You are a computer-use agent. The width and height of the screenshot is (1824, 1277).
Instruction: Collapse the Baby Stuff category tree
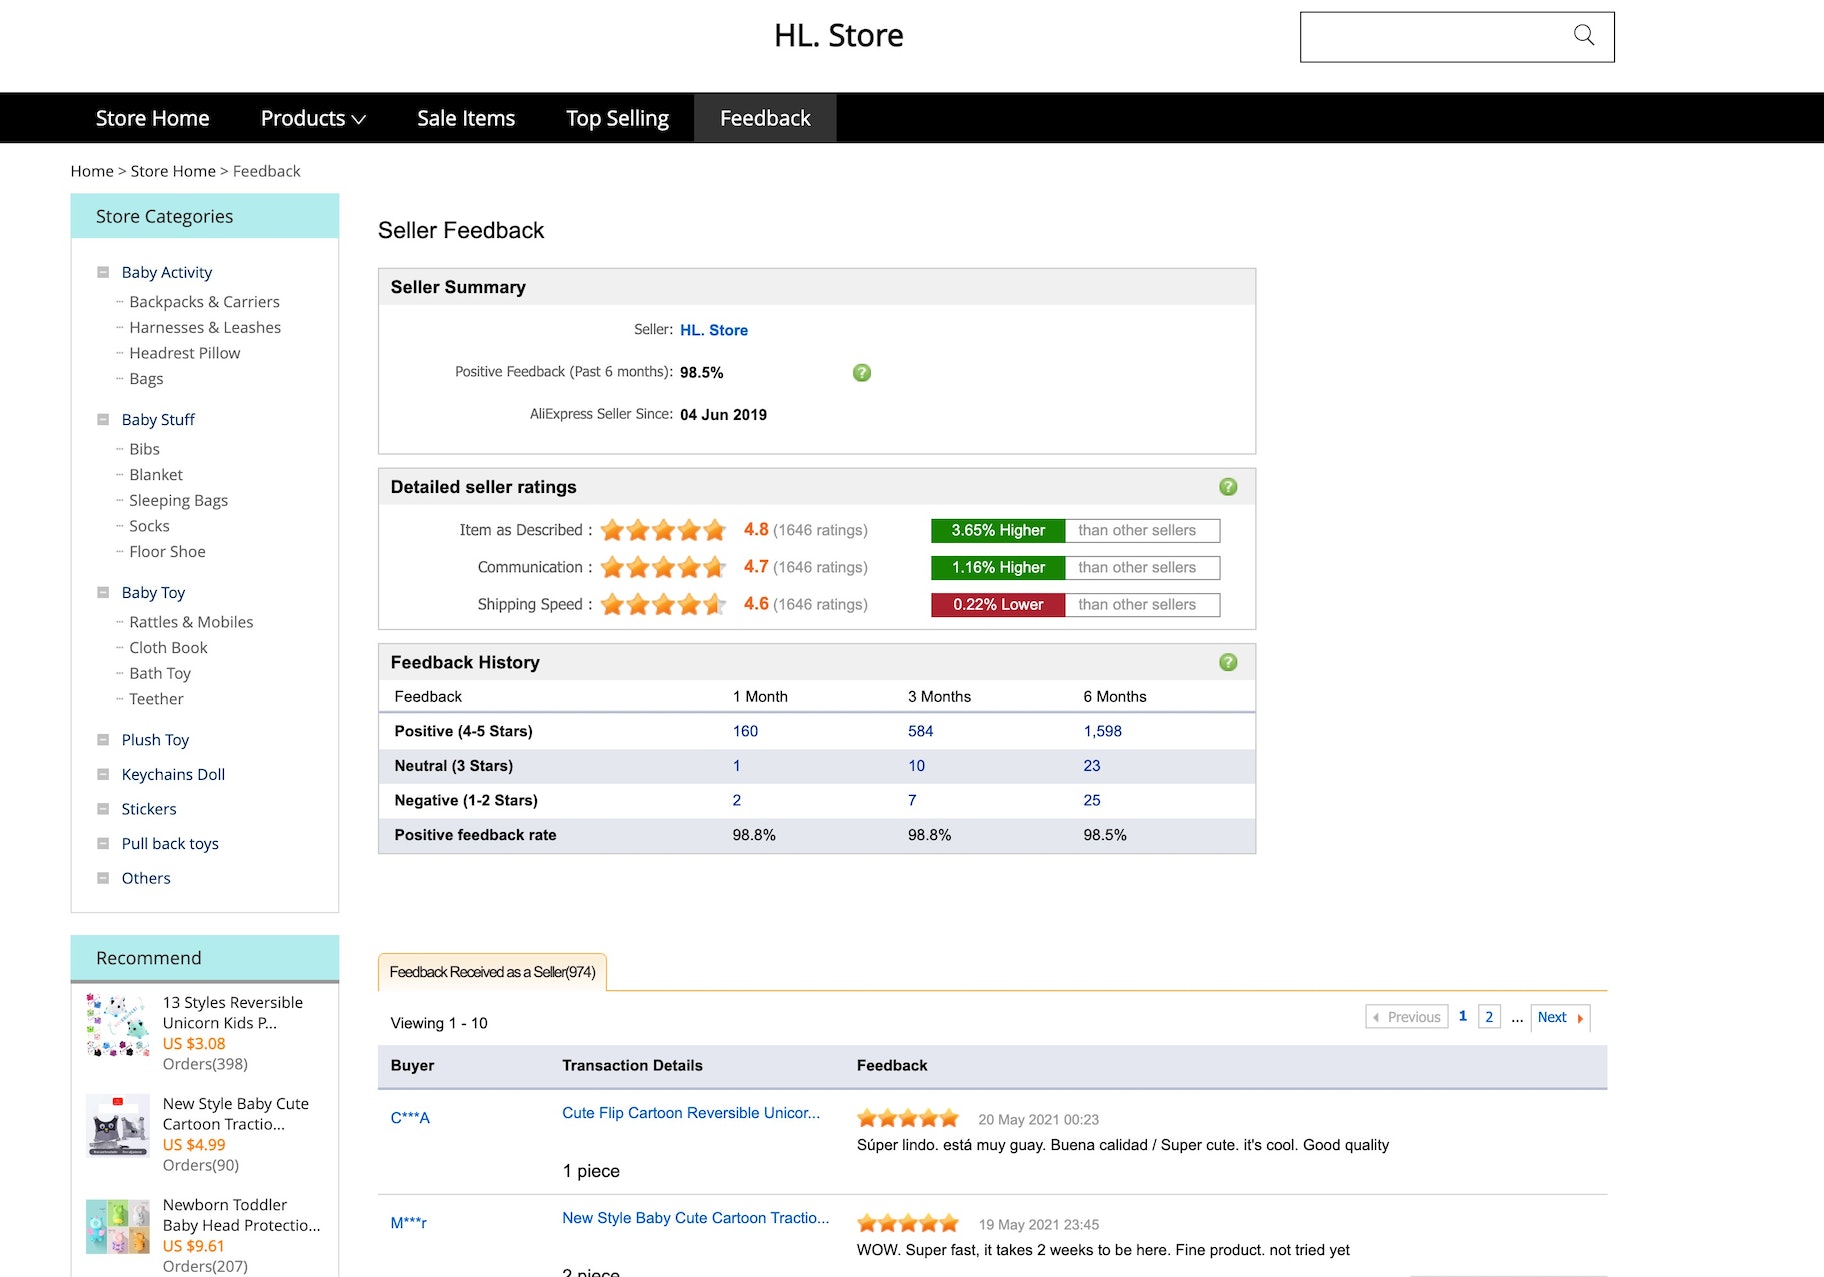[103, 420]
